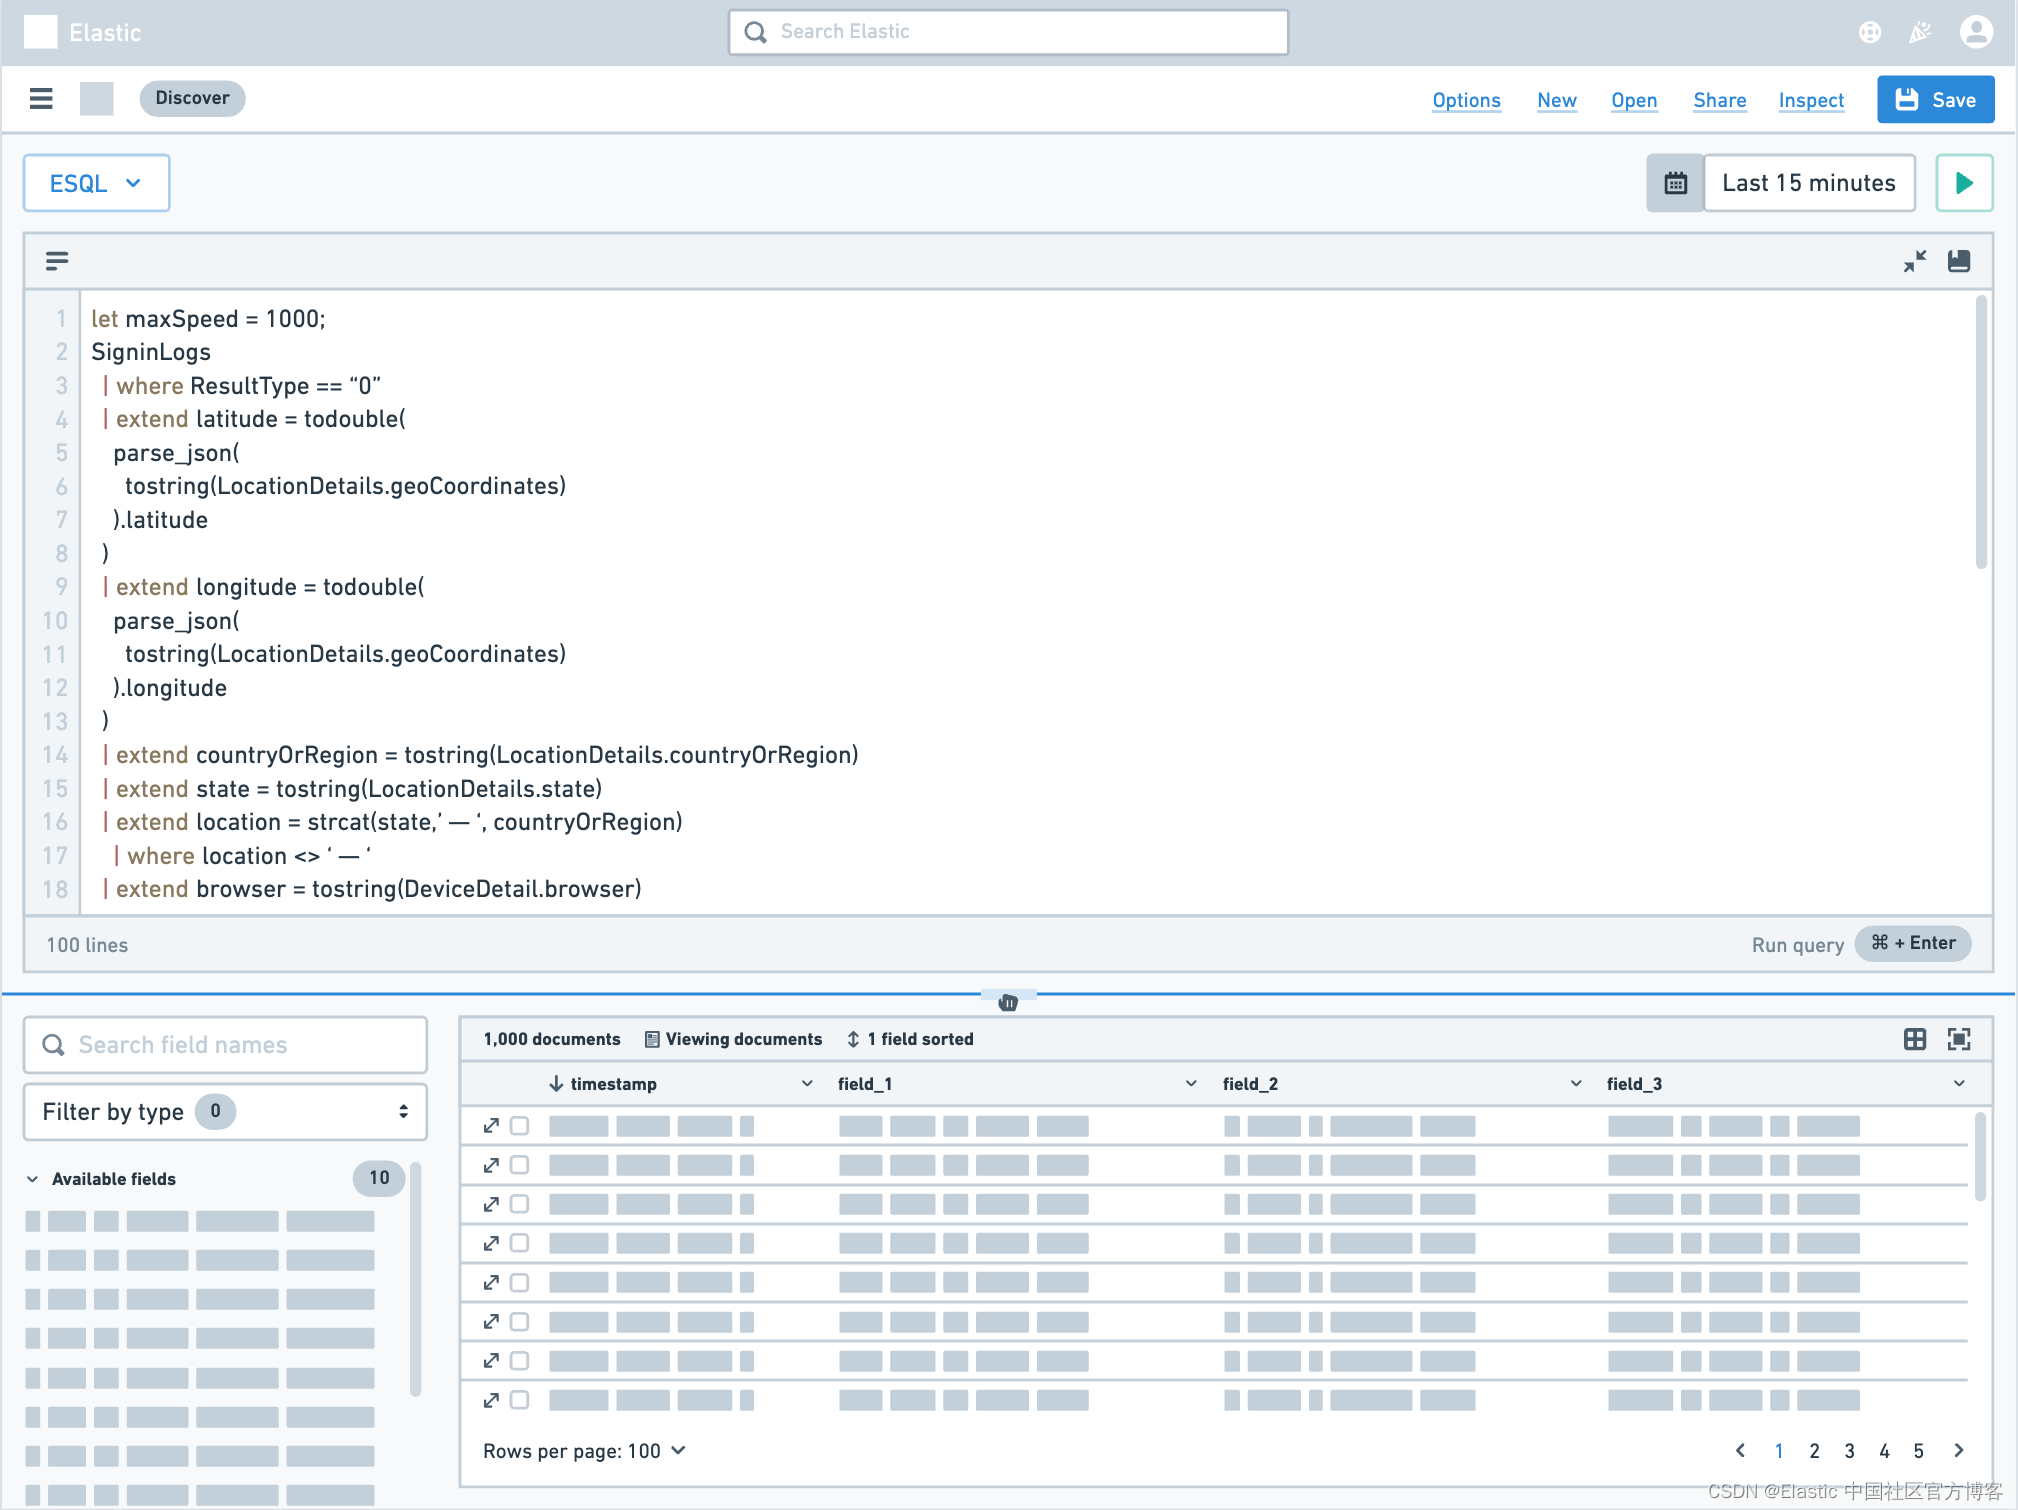Collapse the Available fields section
This screenshot has height=1510, width=2018.
coord(33,1178)
